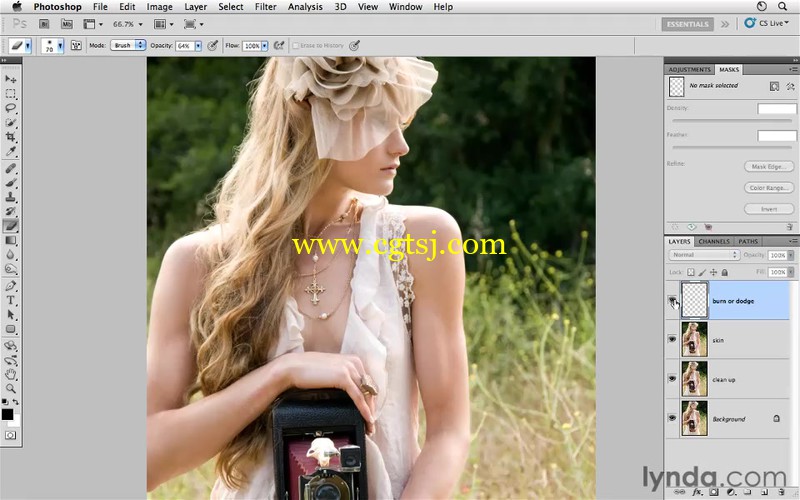
Task: Select the Blur tool
Action: coord(11,254)
